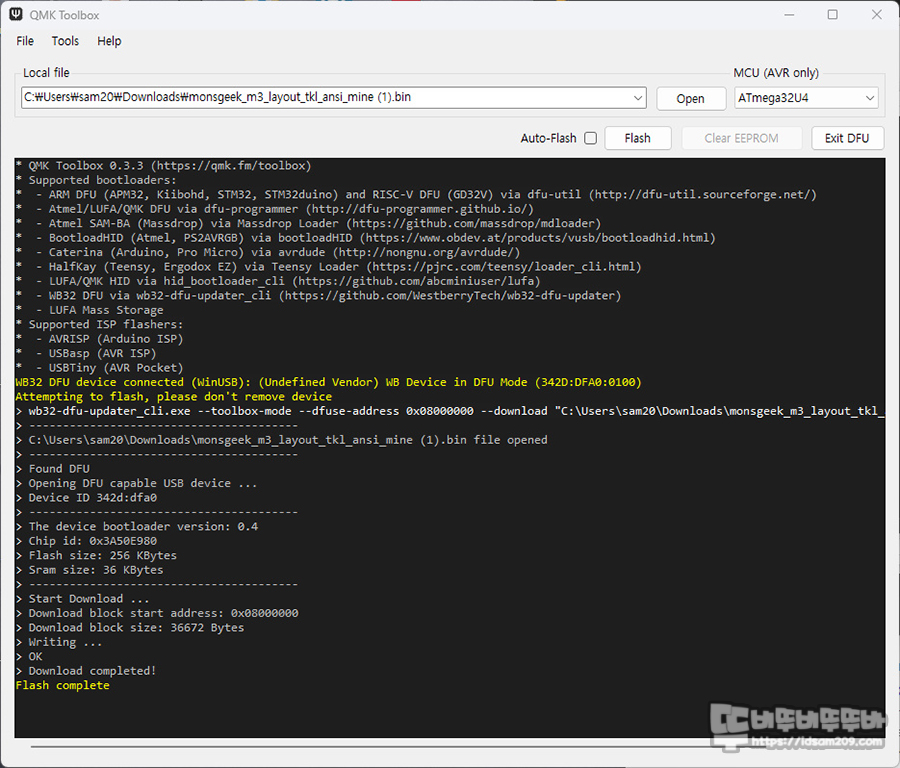
Task: Click the 'Flash complete' log line
Action: (62, 685)
